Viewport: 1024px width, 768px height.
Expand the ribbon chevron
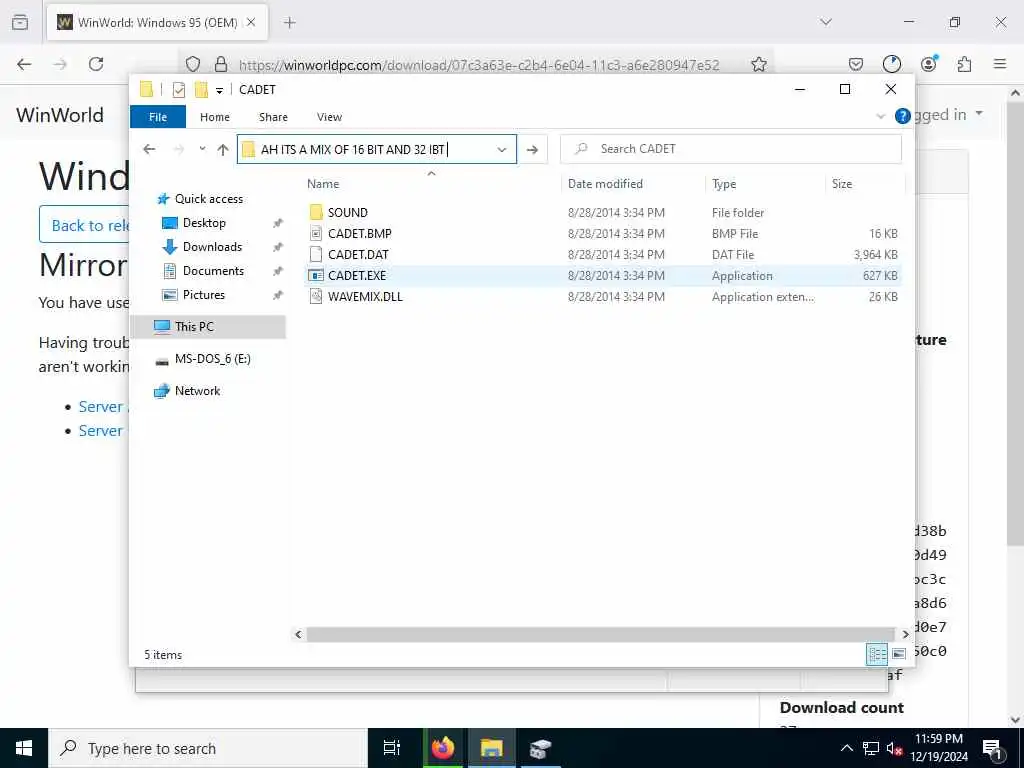click(x=880, y=116)
